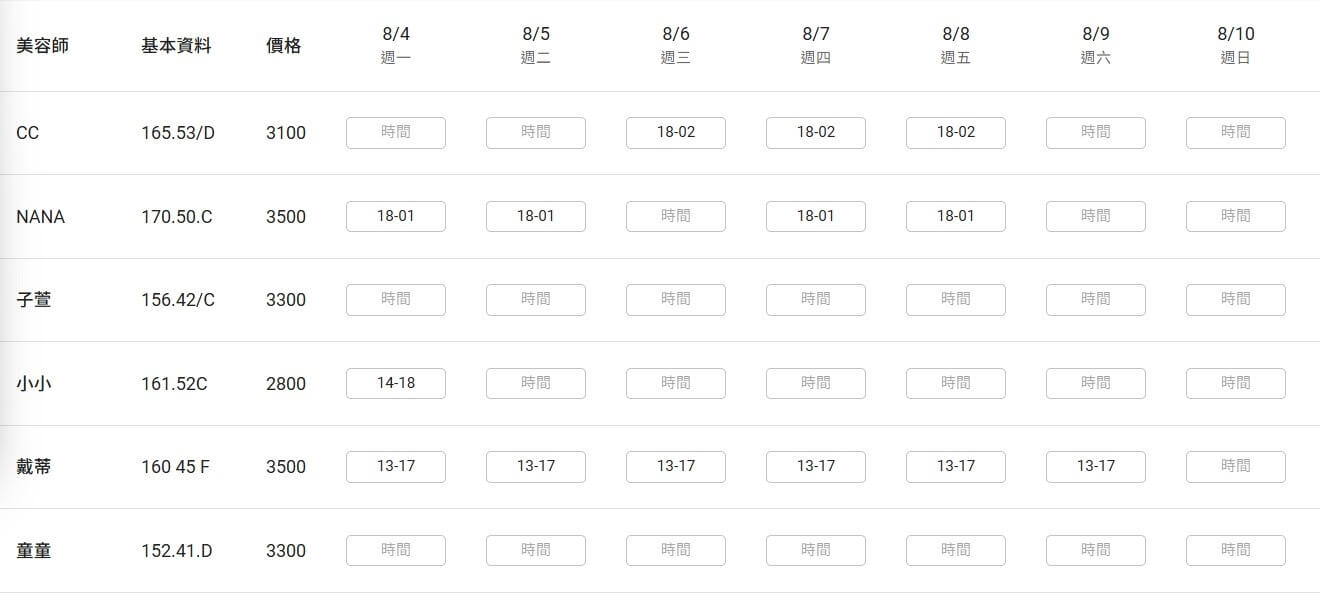The width and height of the screenshot is (1320, 596).
Task: Click 小小's empty 8/9 time field
Action: [x=1096, y=383]
